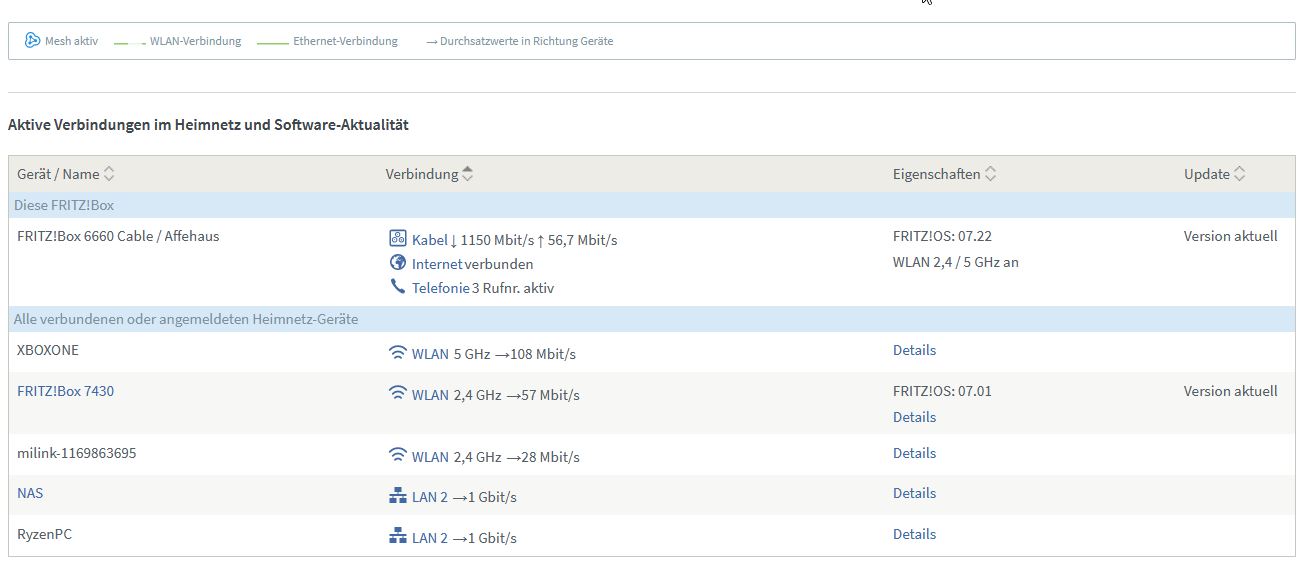This screenshot has width=1299, height=587.
Task: Click the WLAN icon in XBOXONE row
Action: pos(398,353)
